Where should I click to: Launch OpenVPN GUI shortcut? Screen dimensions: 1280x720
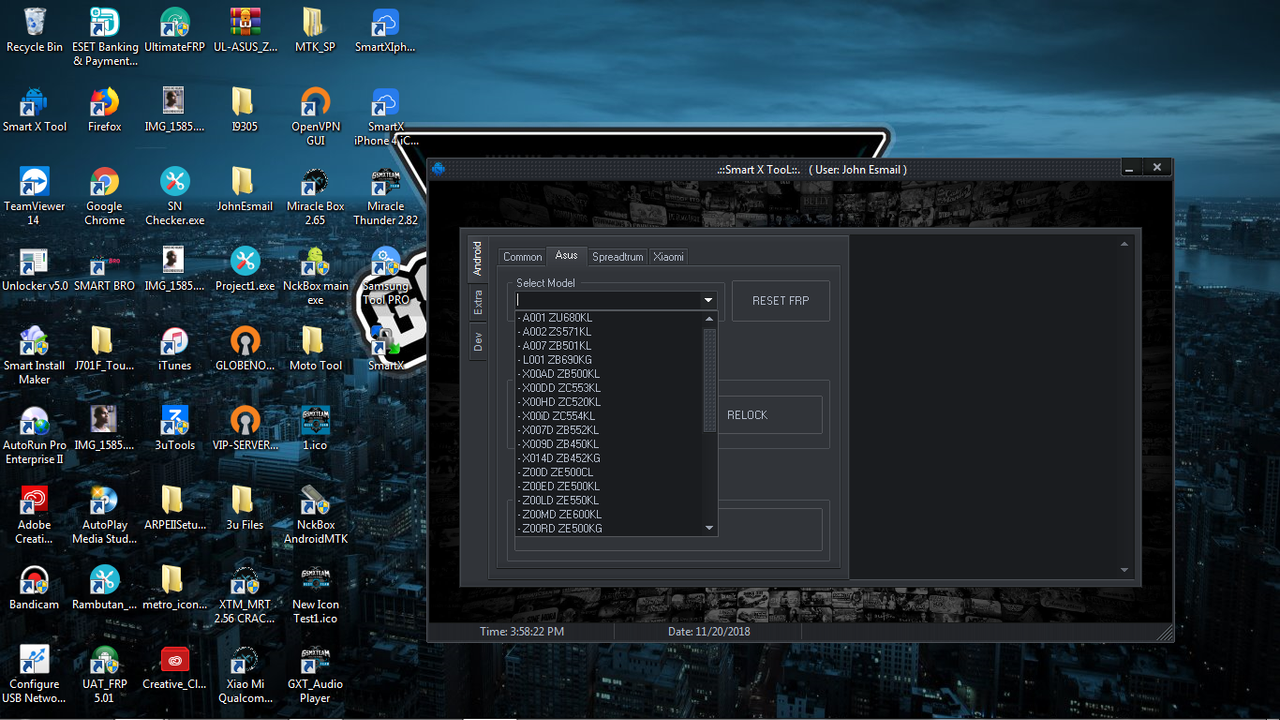point(315,117)
